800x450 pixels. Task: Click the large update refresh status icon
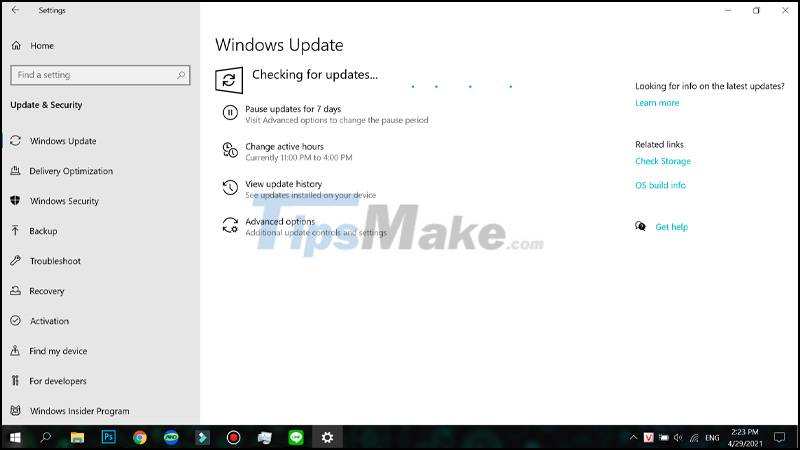tap(229, 80)
